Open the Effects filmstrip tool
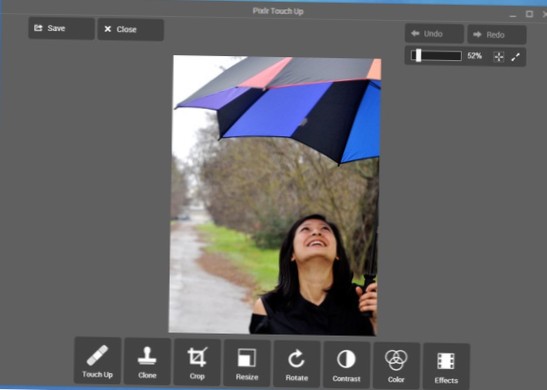Image resolution: width=547 pixels, height=390 pixels. (x=446, y=367)
